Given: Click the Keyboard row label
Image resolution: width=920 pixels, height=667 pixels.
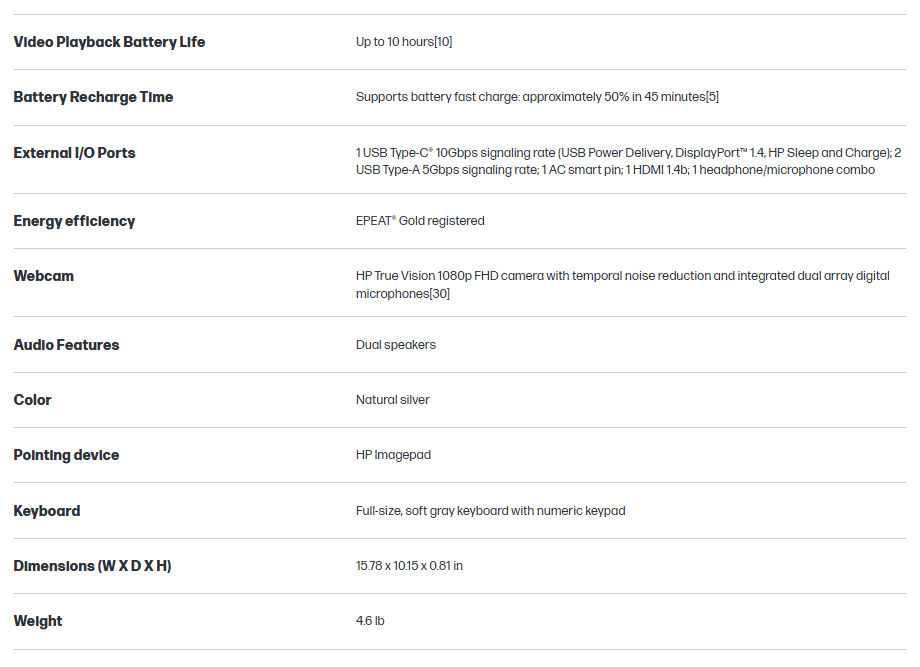Looking at the screenshot, I should [47, 511].
